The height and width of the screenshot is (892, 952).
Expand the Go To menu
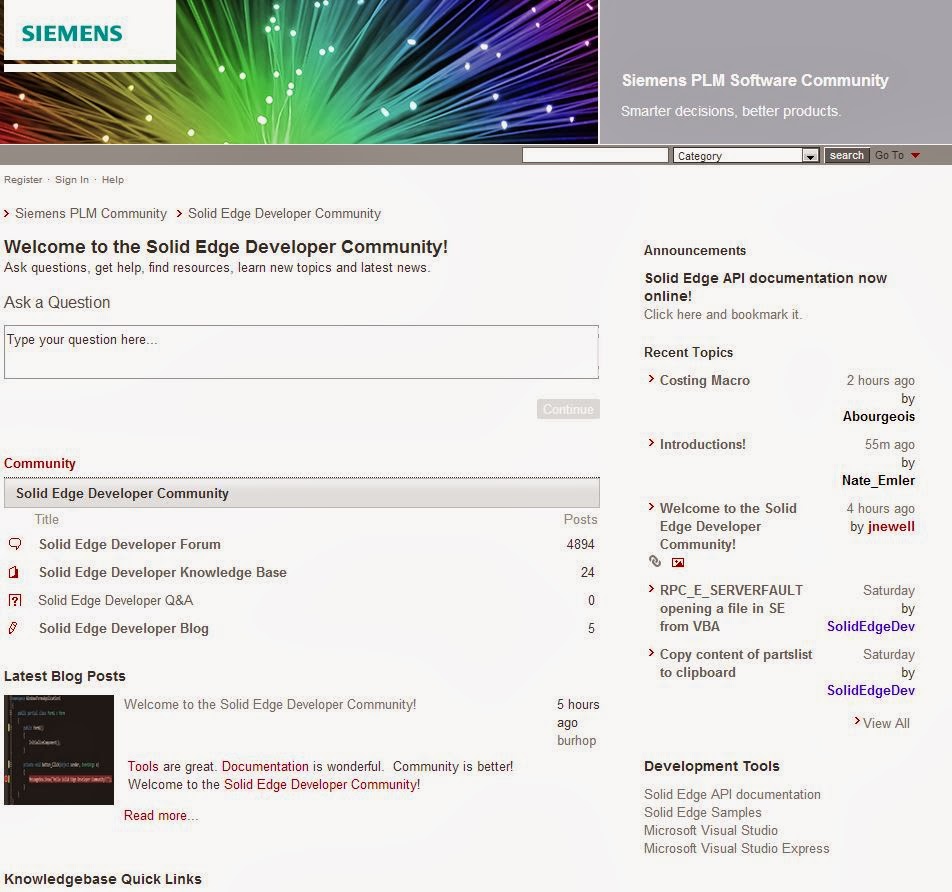point(897,155)
